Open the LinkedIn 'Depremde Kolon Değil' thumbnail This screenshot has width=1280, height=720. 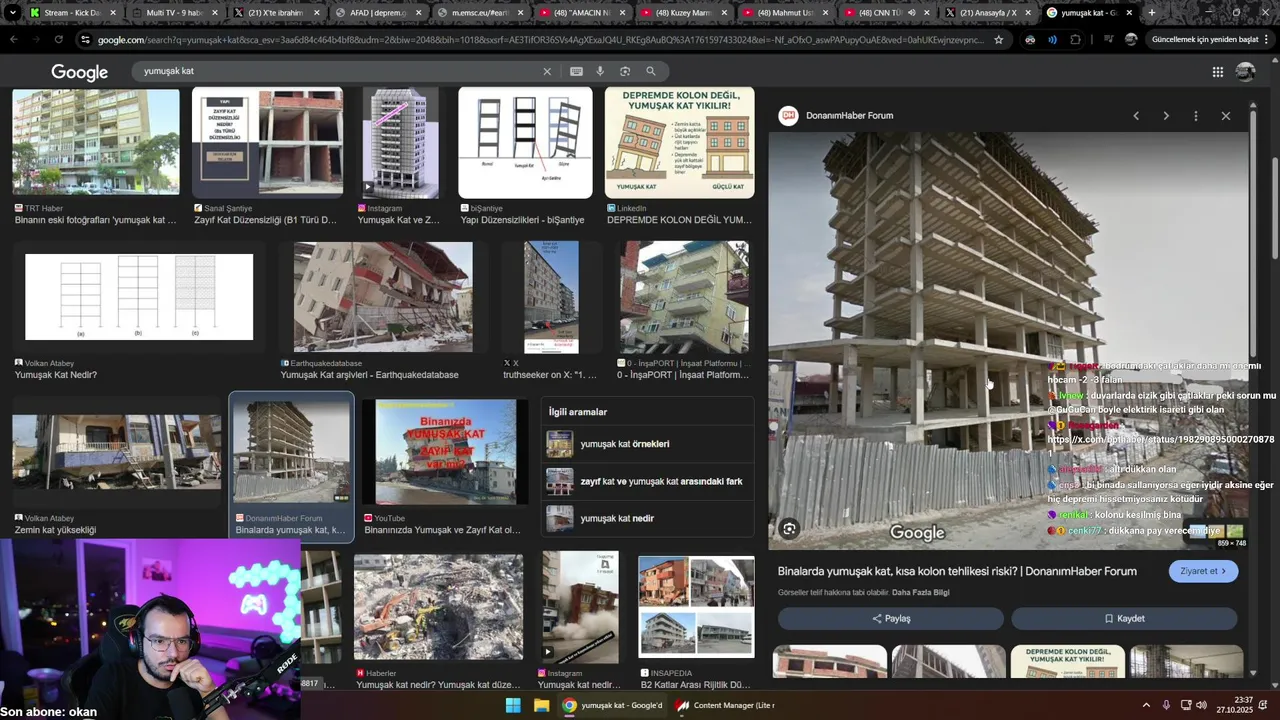pyautogui.click(x=679, y=142)
